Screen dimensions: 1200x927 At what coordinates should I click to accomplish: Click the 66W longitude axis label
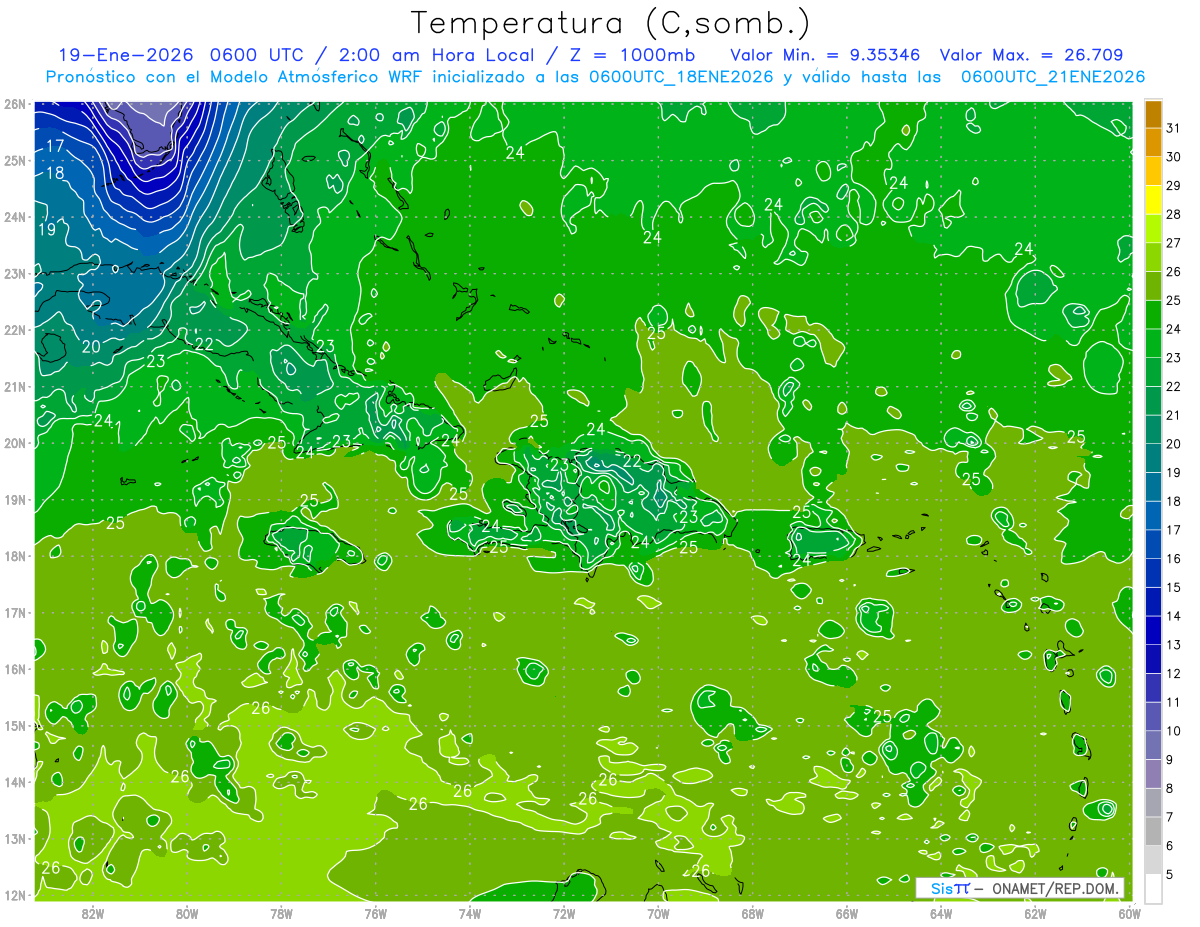[847, 913]
